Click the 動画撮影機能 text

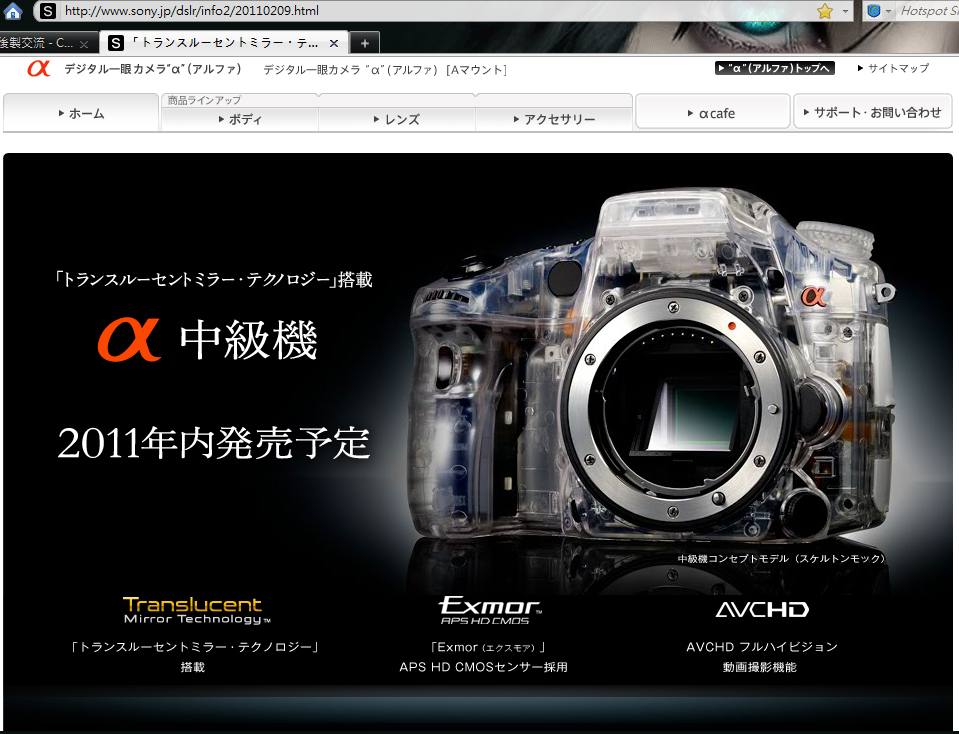pos(760,667)
